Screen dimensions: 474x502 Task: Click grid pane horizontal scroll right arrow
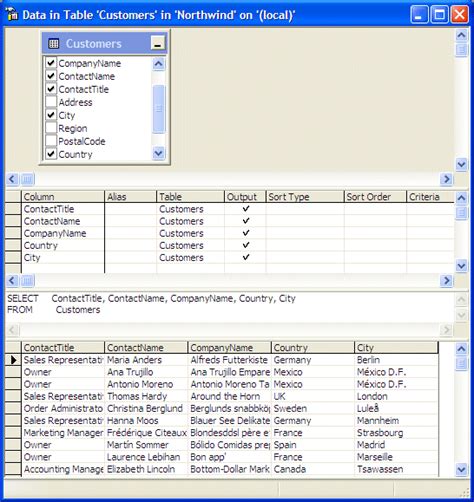coord(446,280)
